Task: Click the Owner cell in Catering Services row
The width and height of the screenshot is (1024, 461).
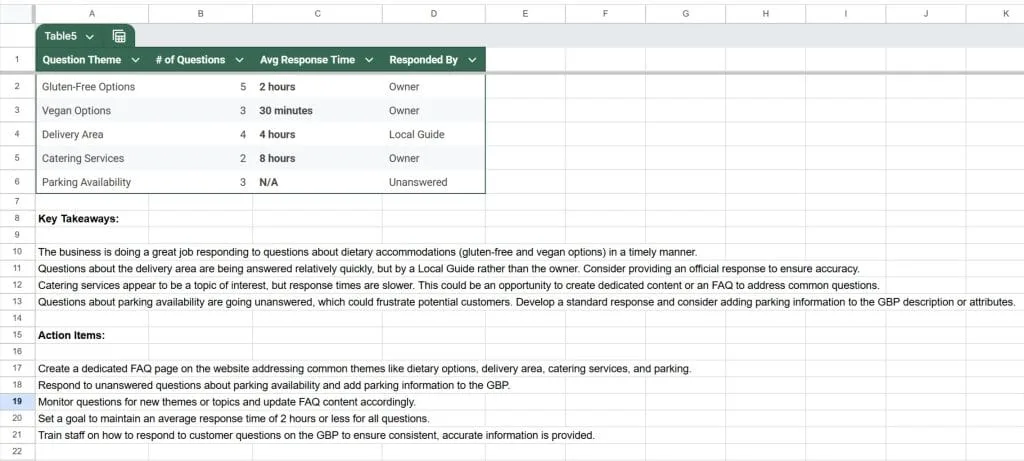Action: point(434,159)
